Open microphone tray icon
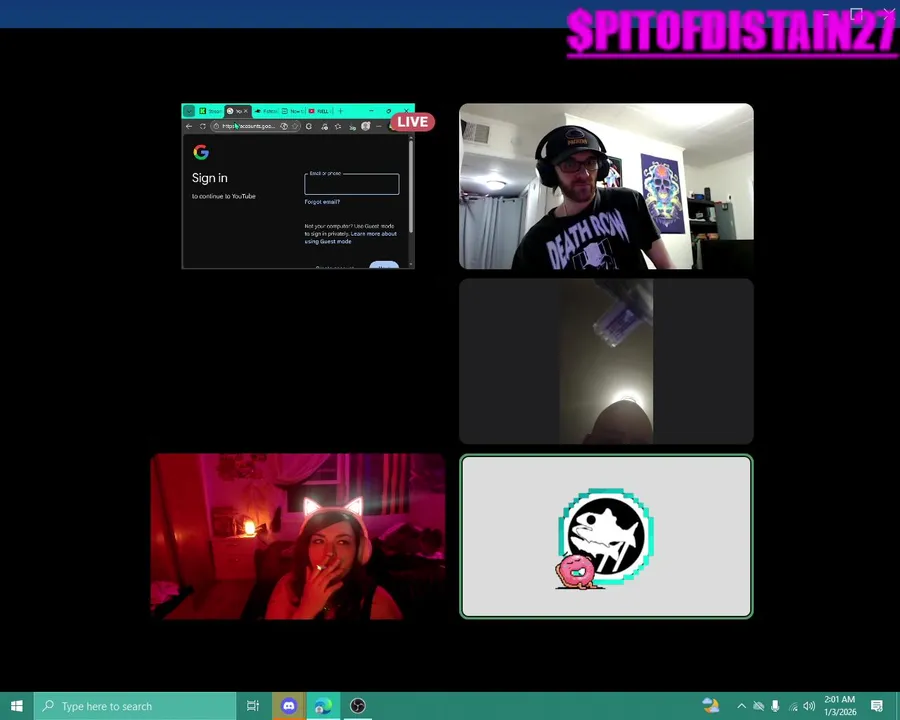Screen dimensions: 900x720 click(x=775, y=706)
